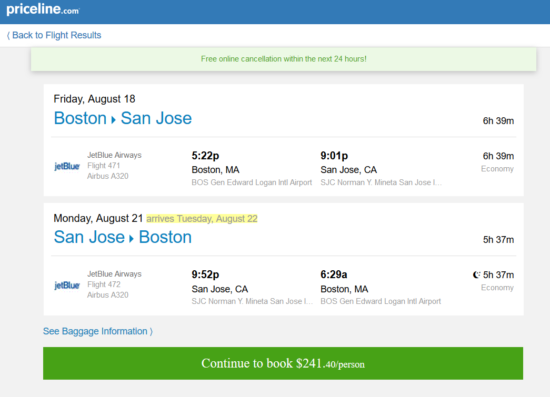The width and height of the screenshot is (550, 397).
Task: Click the highlighted arrives Tuesday, August 22 note
Action: click(202, 218)
